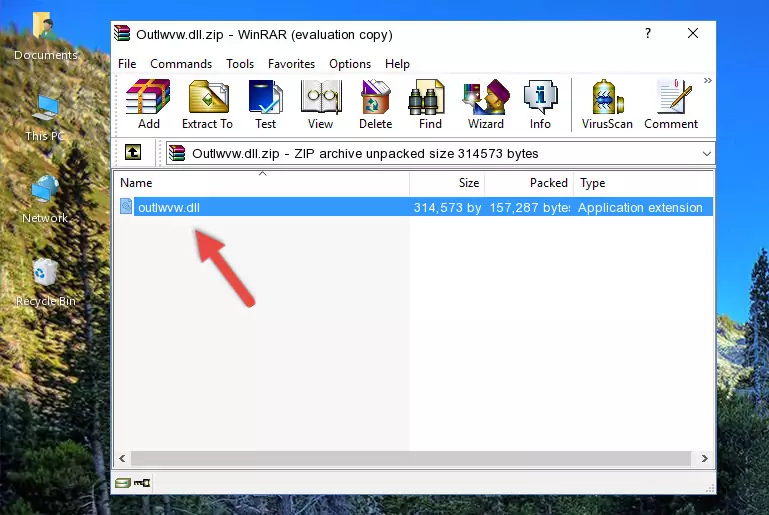Open the File menu
Viewport: 769px width, 515px height.
coord(127,64)
